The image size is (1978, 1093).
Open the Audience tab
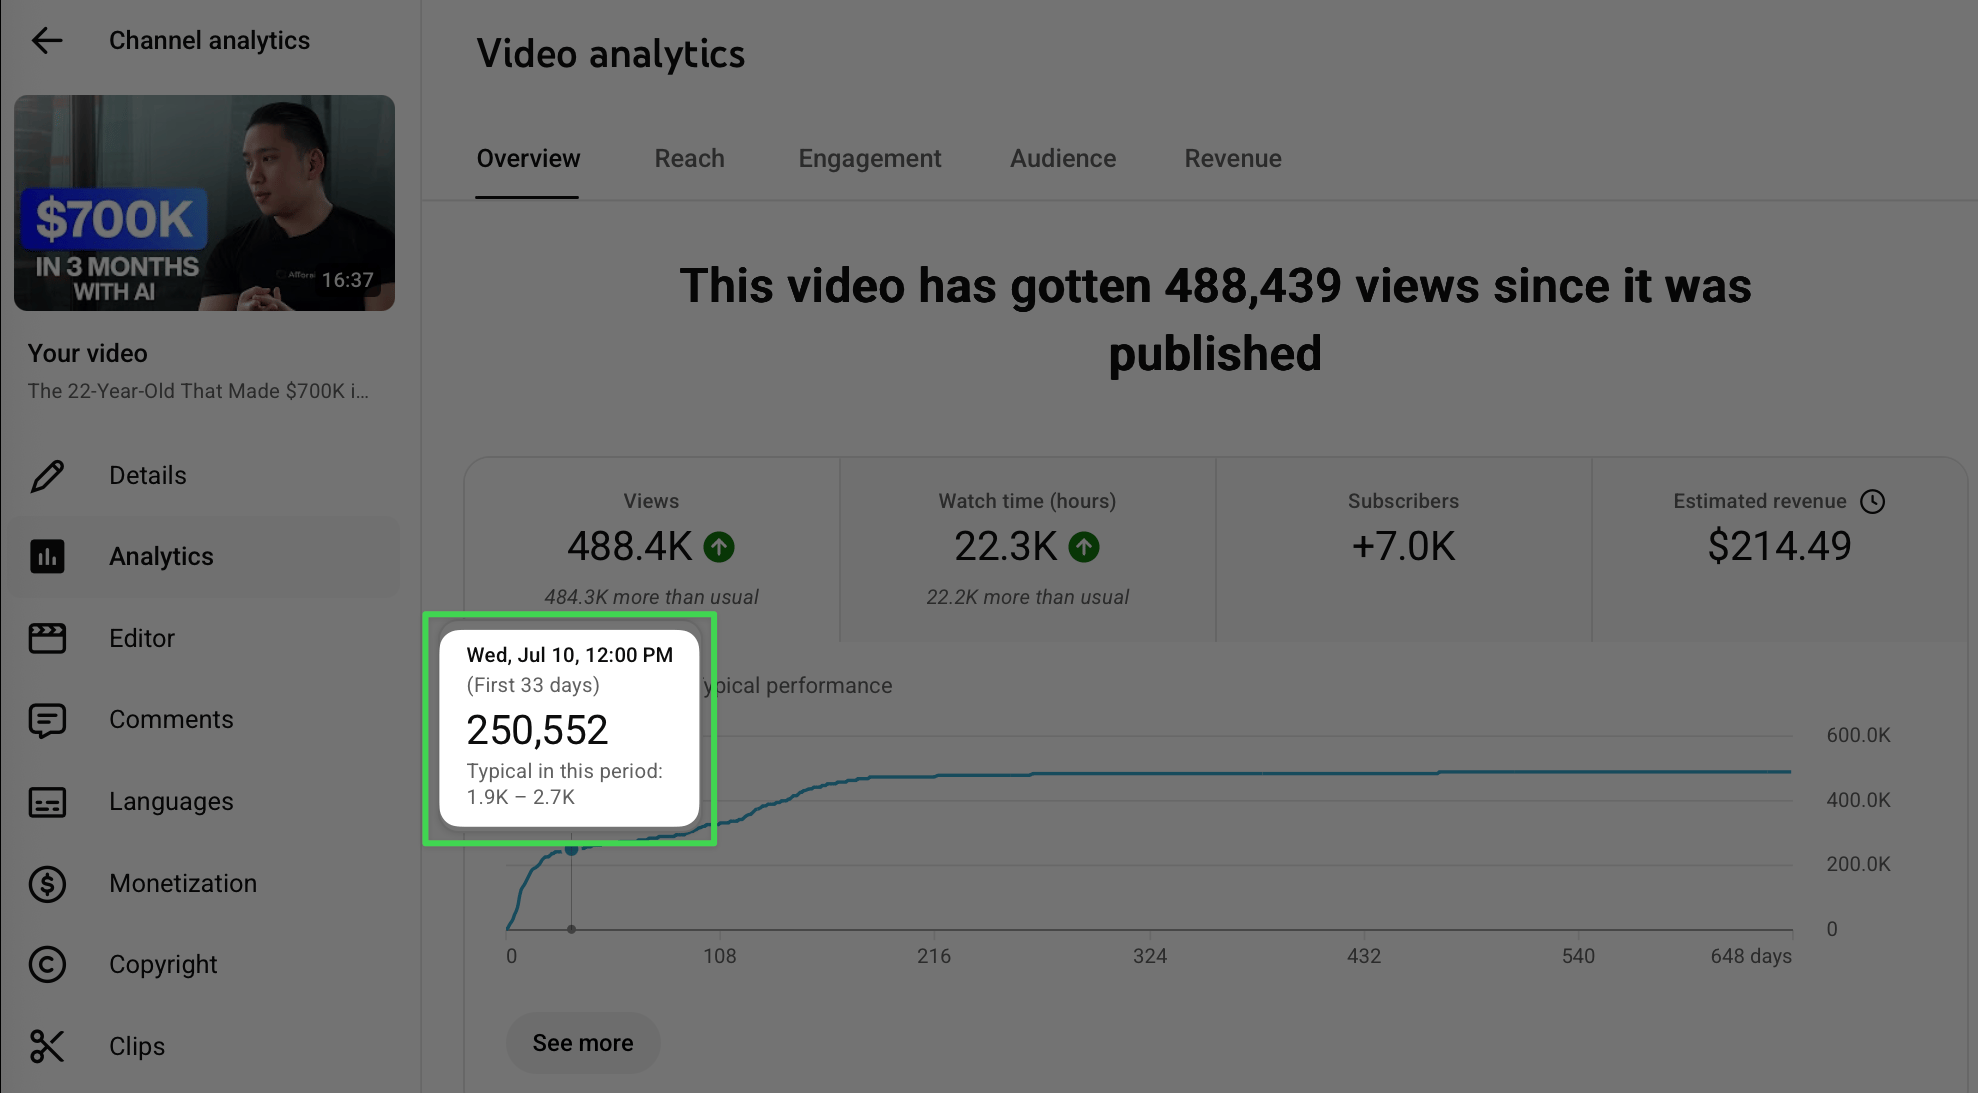[1062, 159]
